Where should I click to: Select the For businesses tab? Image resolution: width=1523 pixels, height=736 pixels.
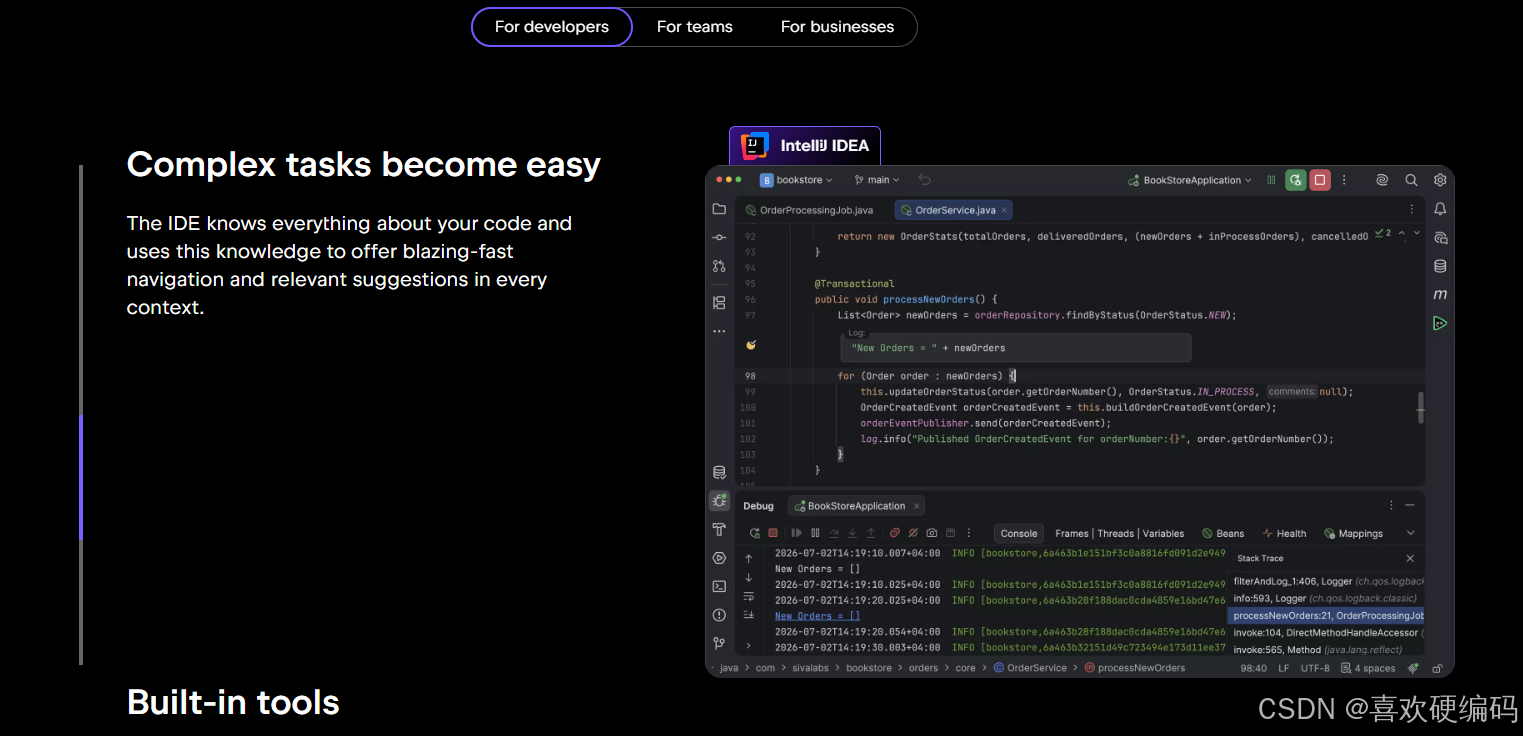click(838, 27)
